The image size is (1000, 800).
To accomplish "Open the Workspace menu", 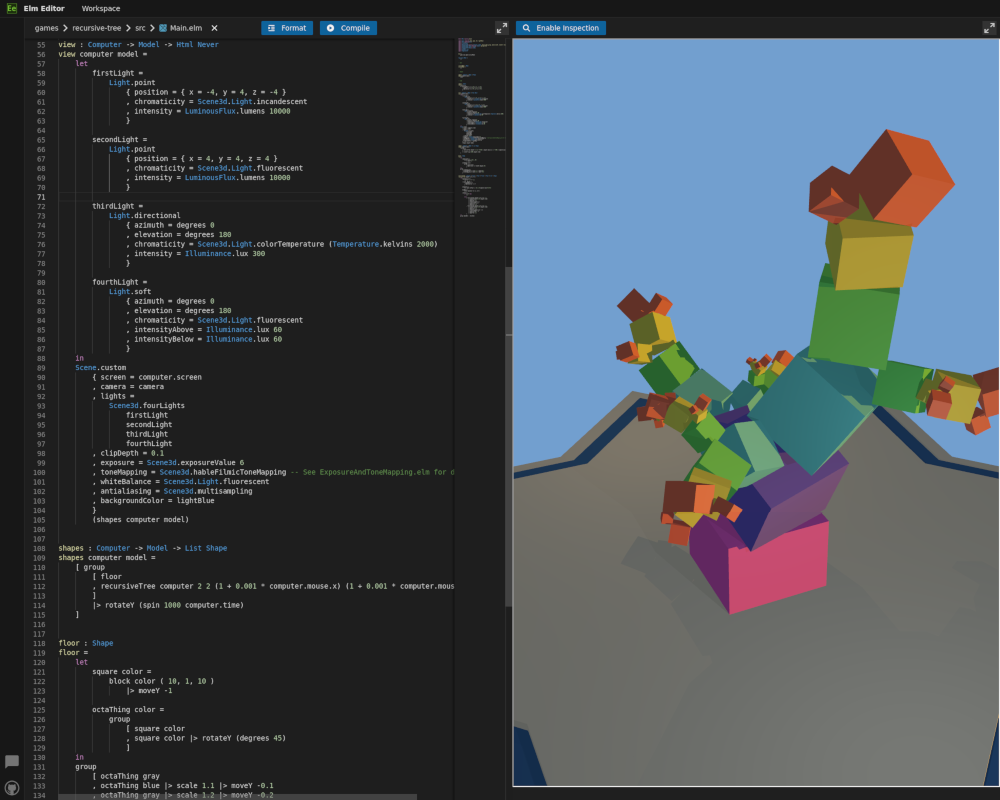I will tap(100, 8).
